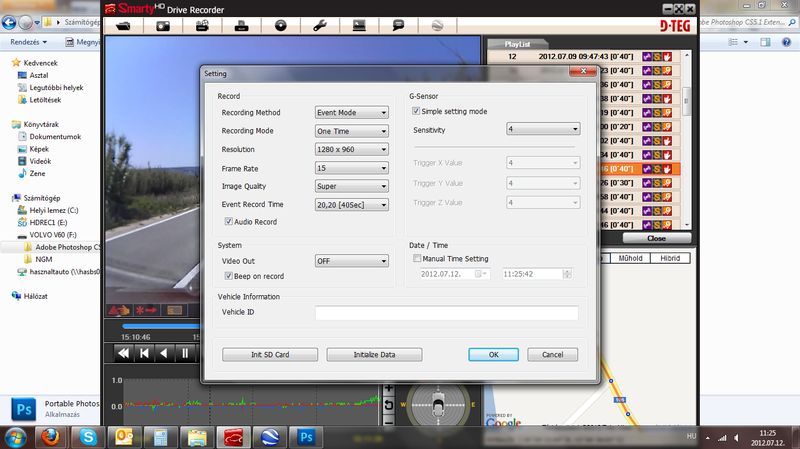Image resolution: width=800 pixels, height=449 pixels.
Task: Click the Init SD Card button
Action: [x=270, y=354]
